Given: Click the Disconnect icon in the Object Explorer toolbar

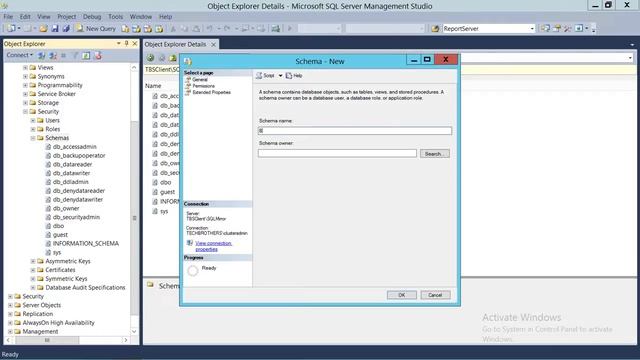Looking at the screenshot, I should (53, 56).
